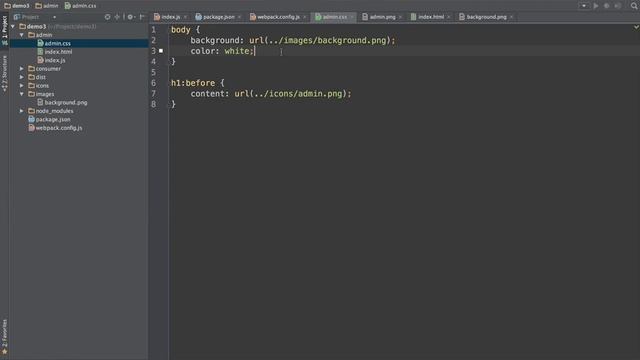Close the package.json editor tab
The image size is (640, 360).
pos(239,17)
